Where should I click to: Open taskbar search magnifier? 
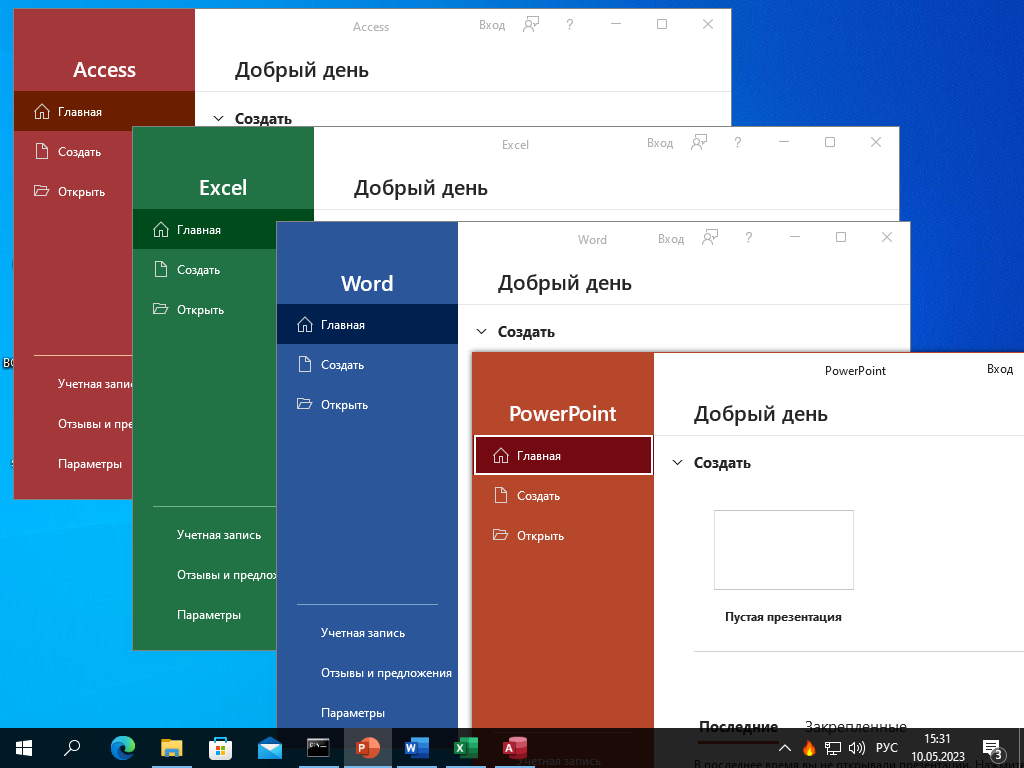pos(72,748)
